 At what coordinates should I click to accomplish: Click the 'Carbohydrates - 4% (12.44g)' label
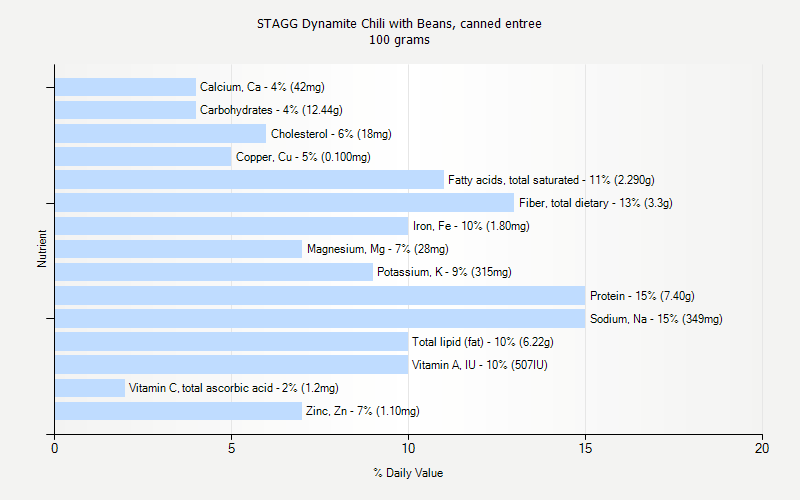click(x=271, y=110)
